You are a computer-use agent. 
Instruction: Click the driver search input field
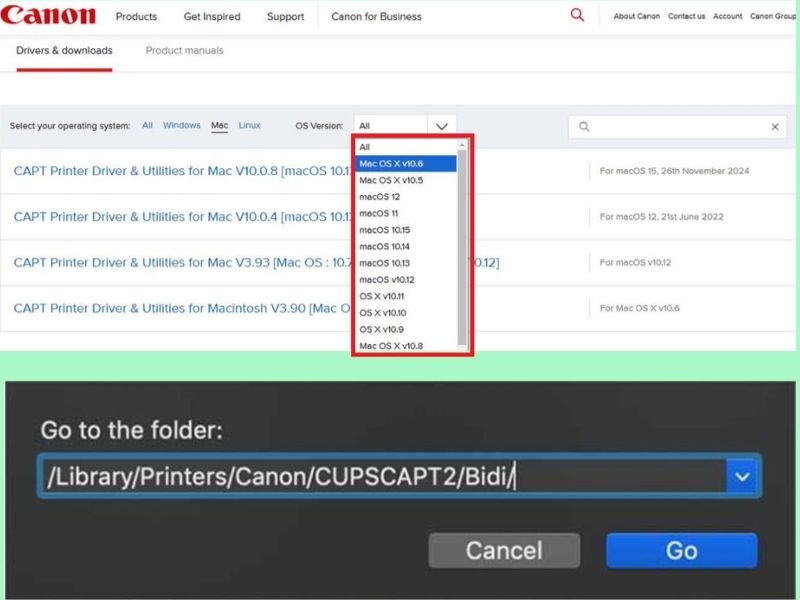click(x=678, y=127)
